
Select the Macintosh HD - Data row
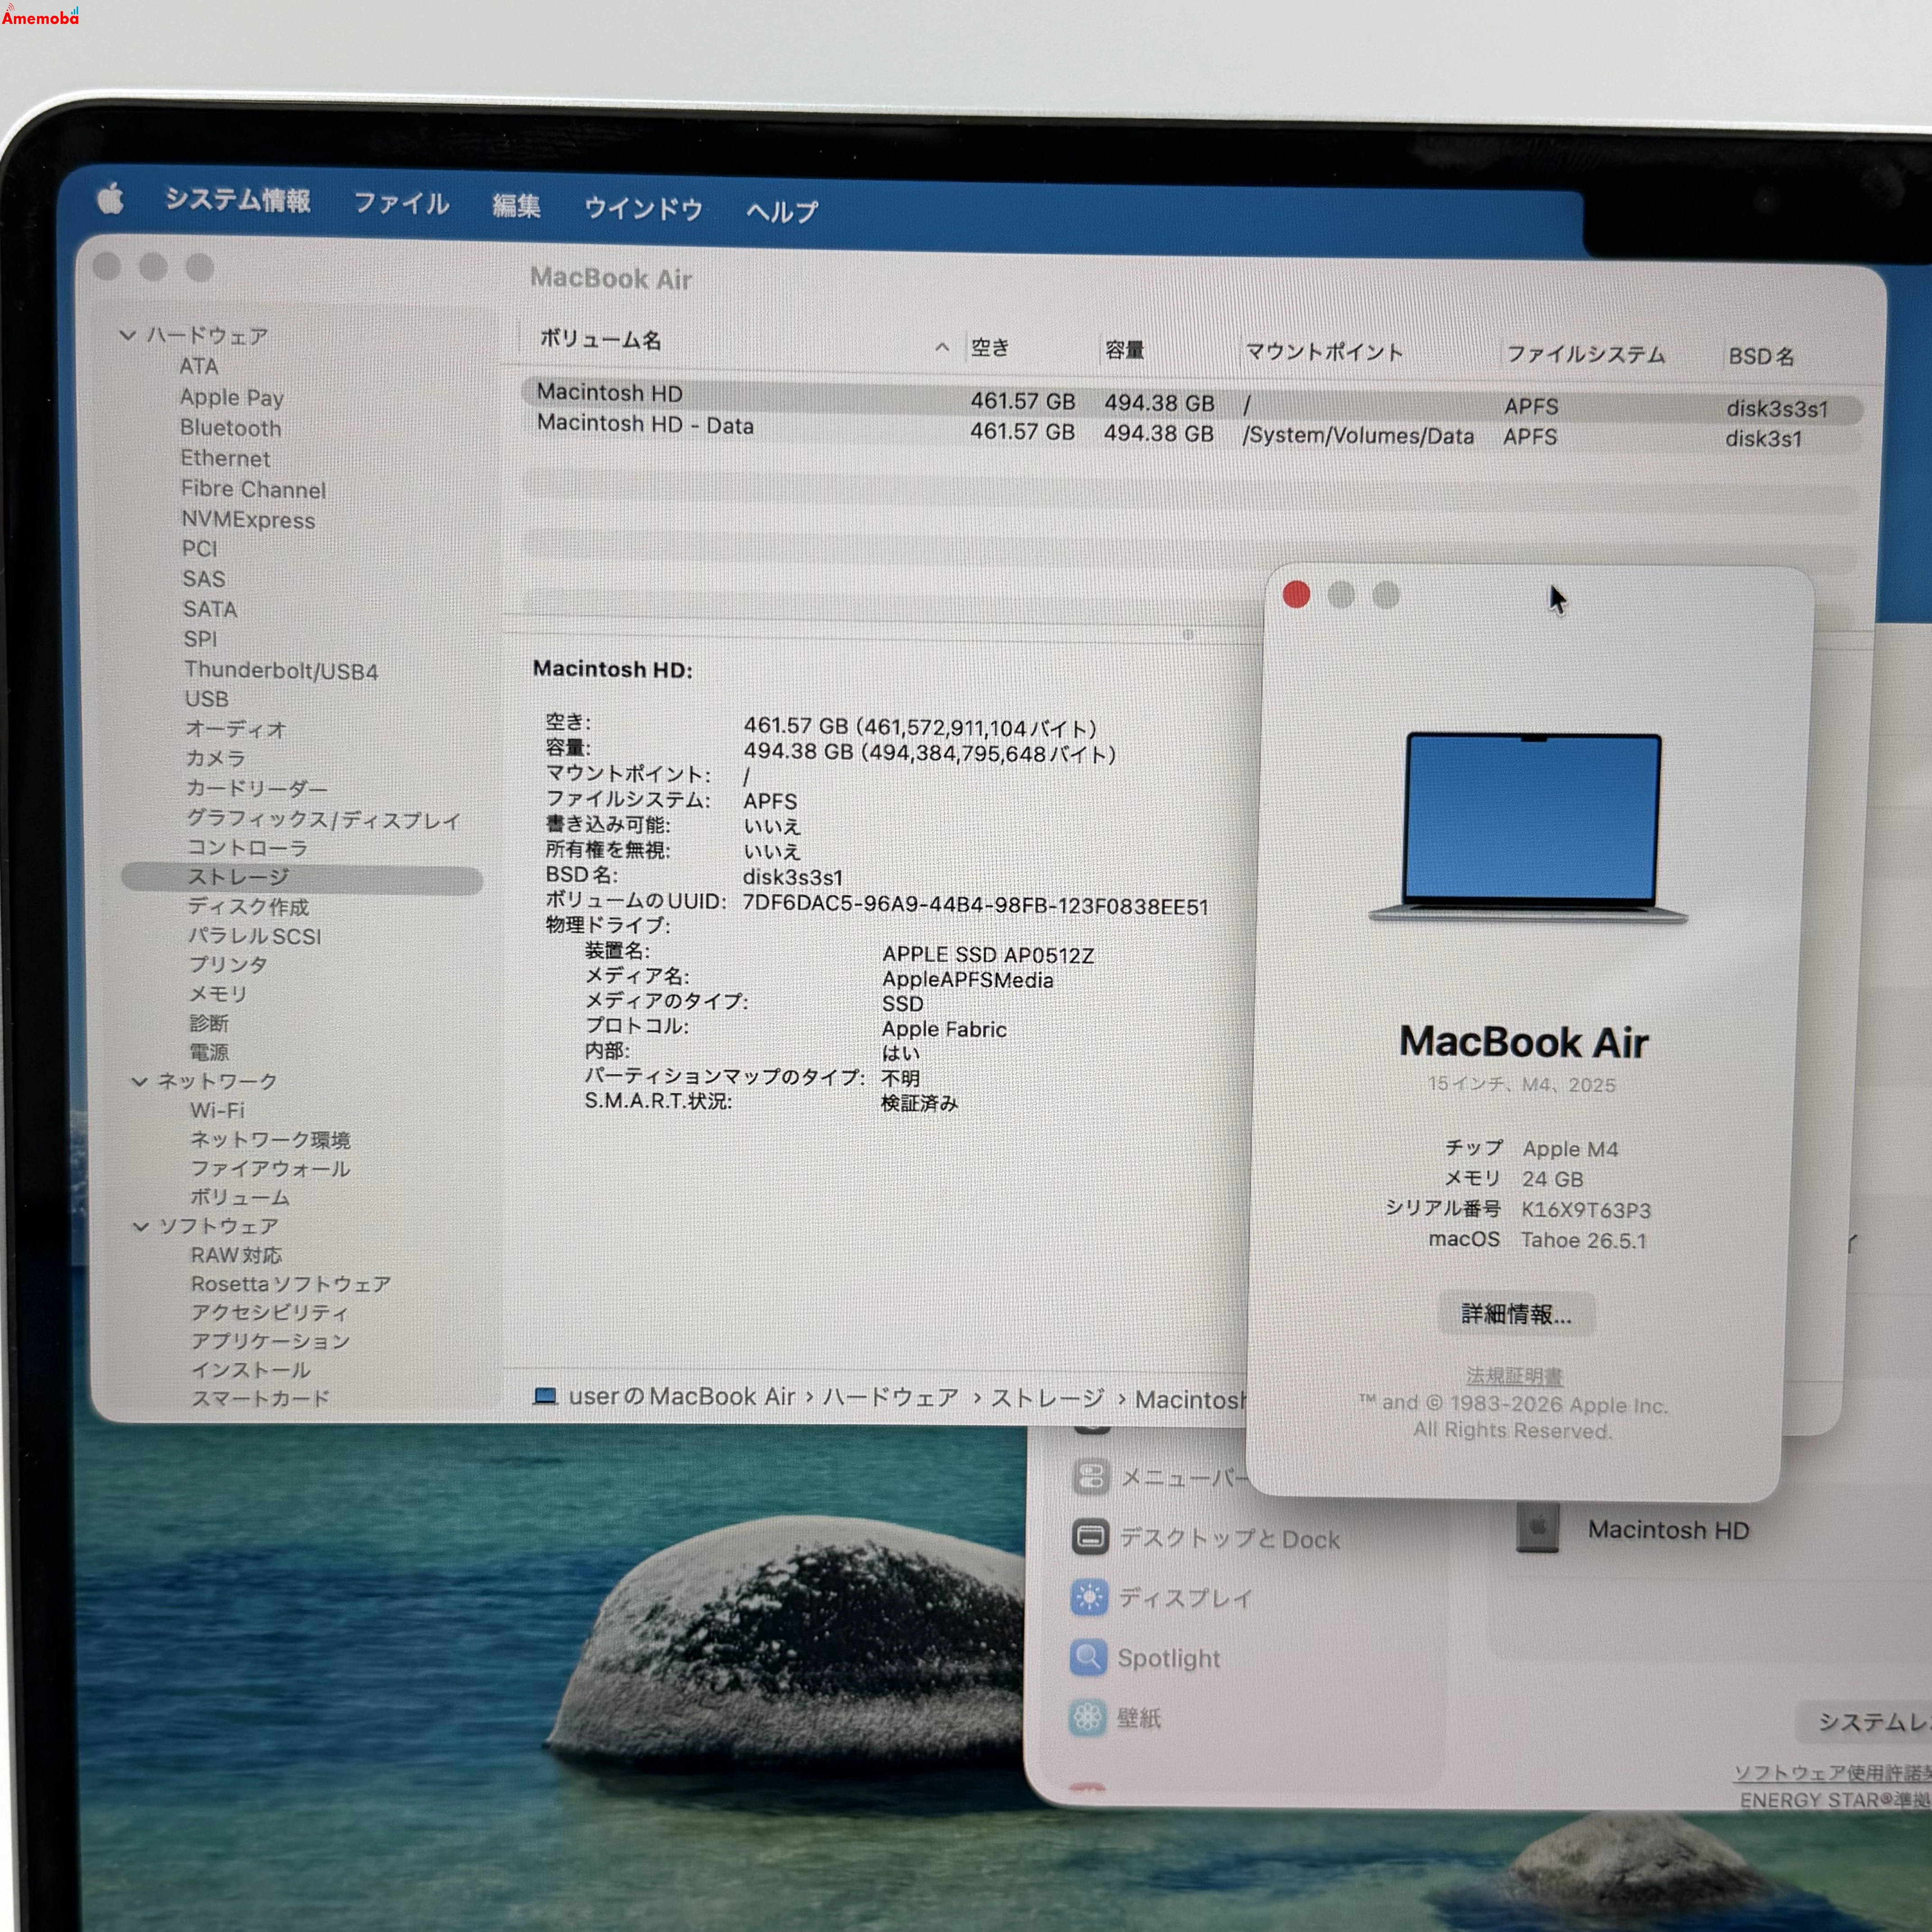tap(1190, 431)
